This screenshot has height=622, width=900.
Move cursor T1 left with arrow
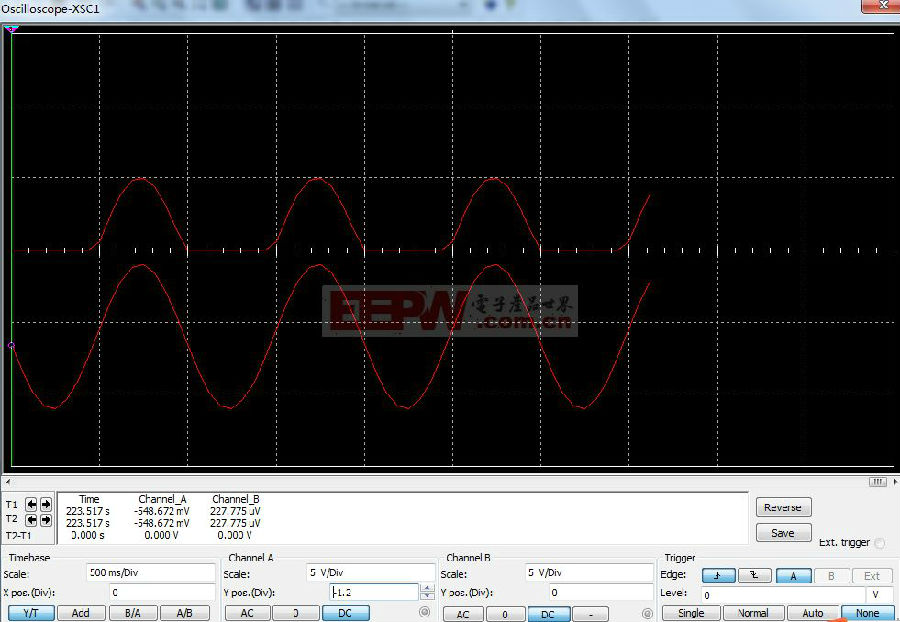pyautogui.click(x=31, y=504)
